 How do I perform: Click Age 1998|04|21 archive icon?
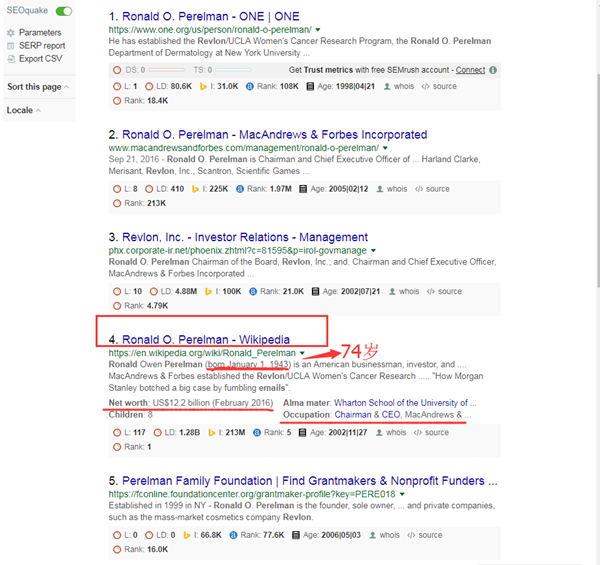coord(310,86)
